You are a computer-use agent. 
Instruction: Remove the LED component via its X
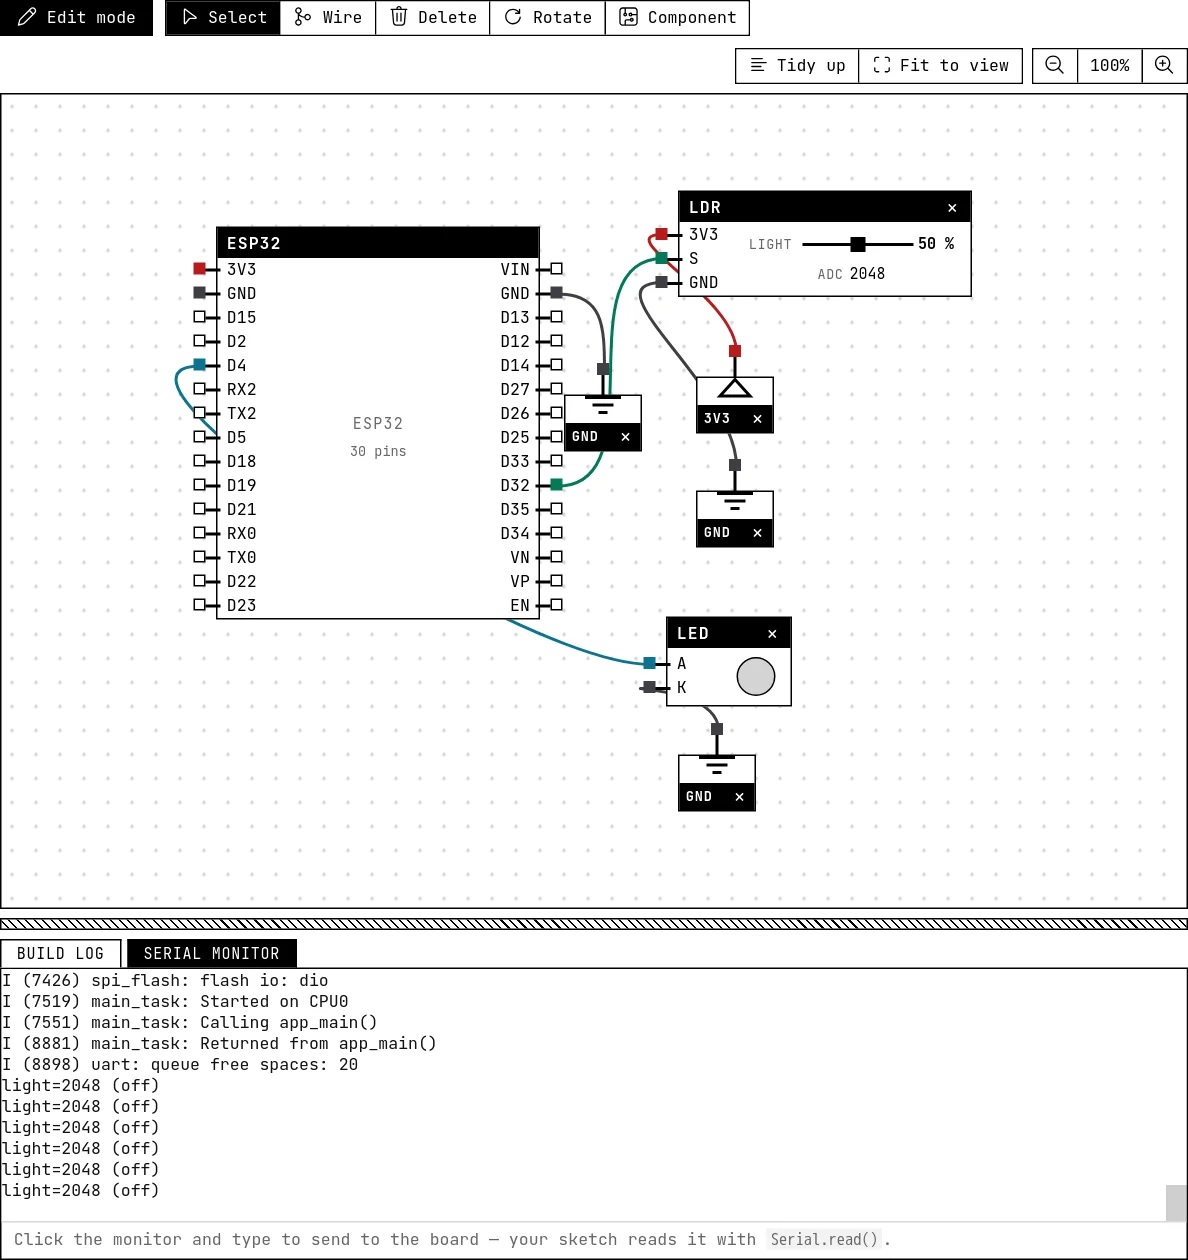click(x=772, y=634)
